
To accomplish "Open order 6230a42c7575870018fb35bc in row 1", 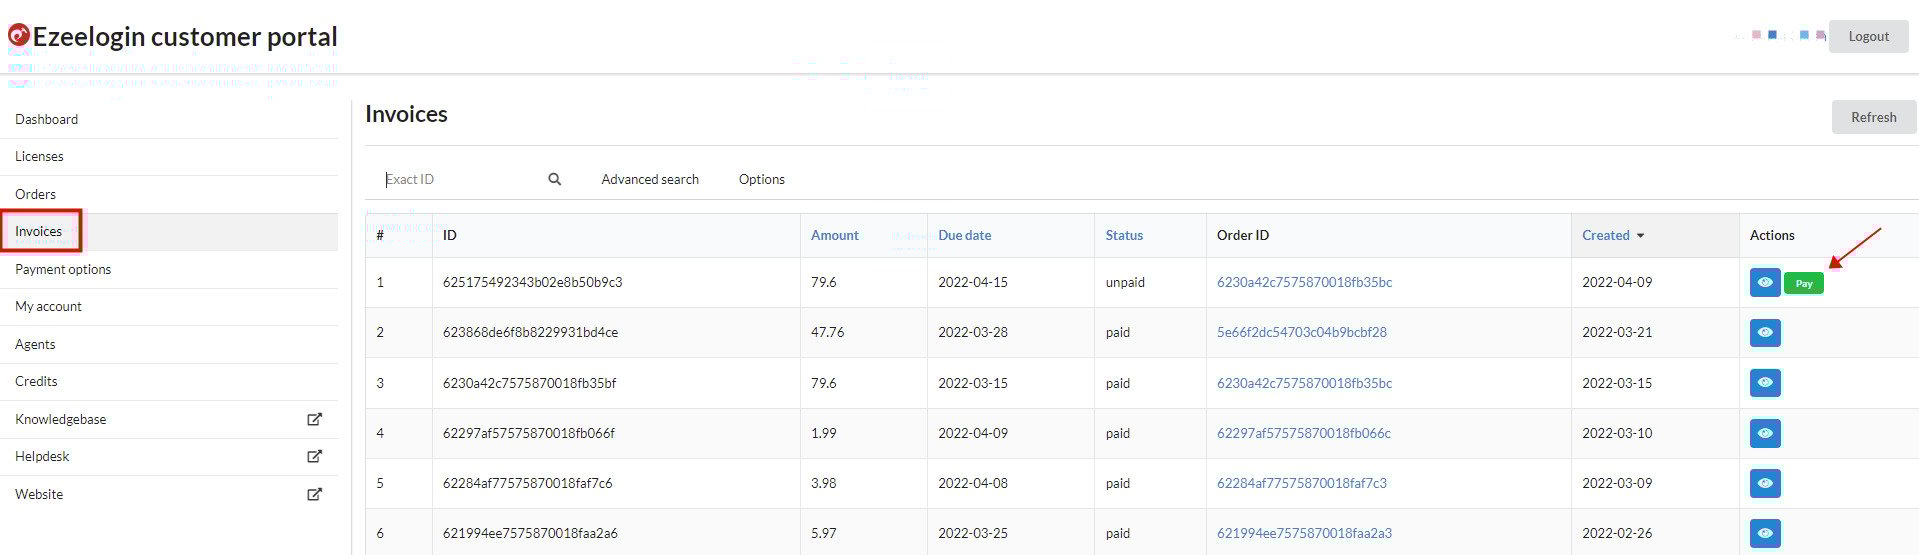I will [1304, 283].
